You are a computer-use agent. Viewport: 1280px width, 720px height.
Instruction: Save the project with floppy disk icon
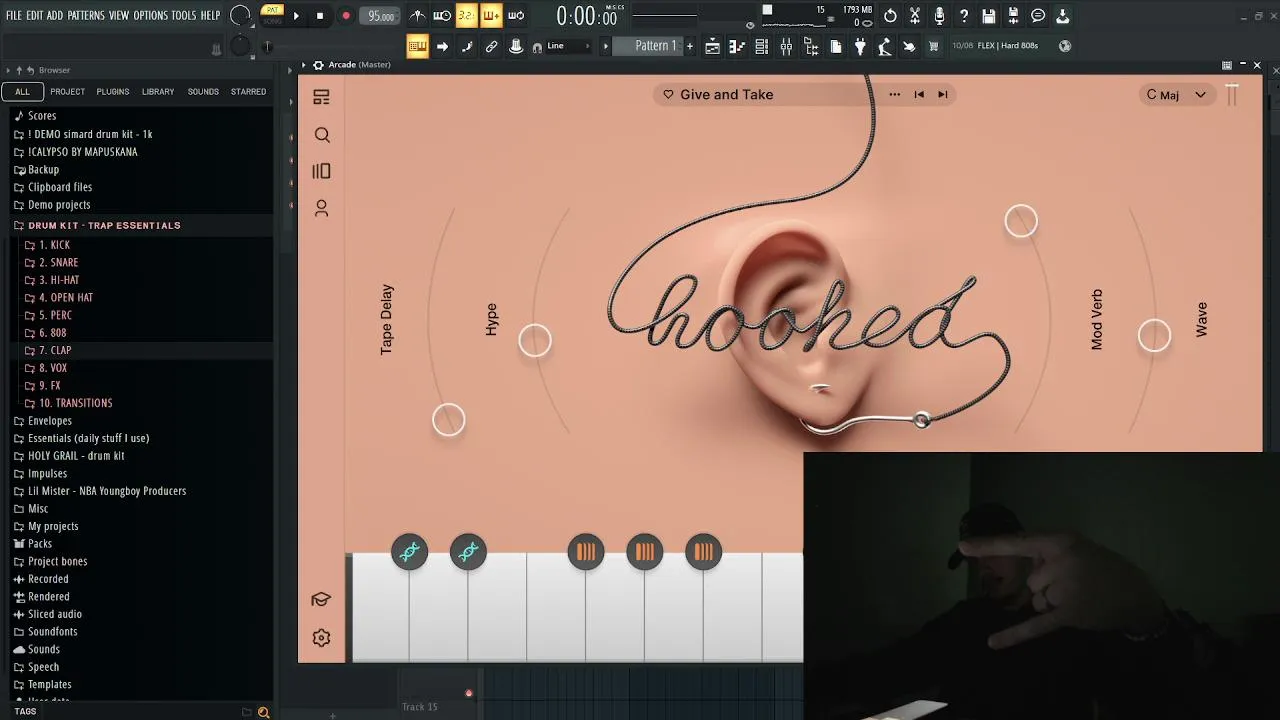(989, 16)
